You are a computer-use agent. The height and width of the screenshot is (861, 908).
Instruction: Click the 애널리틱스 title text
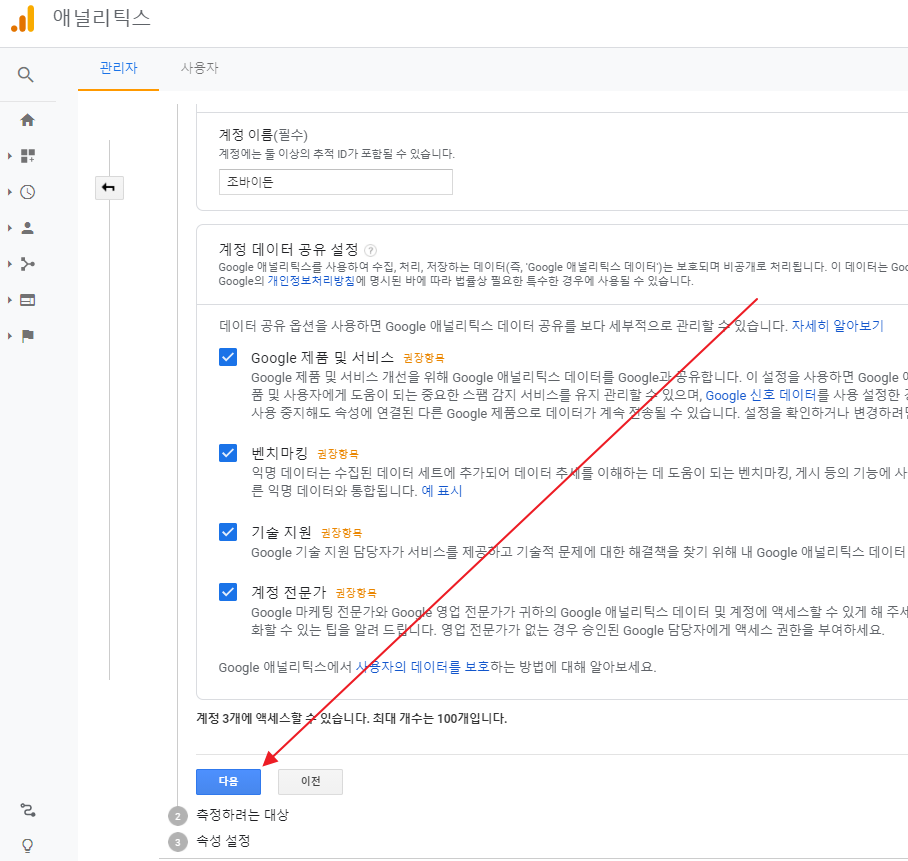102,18
